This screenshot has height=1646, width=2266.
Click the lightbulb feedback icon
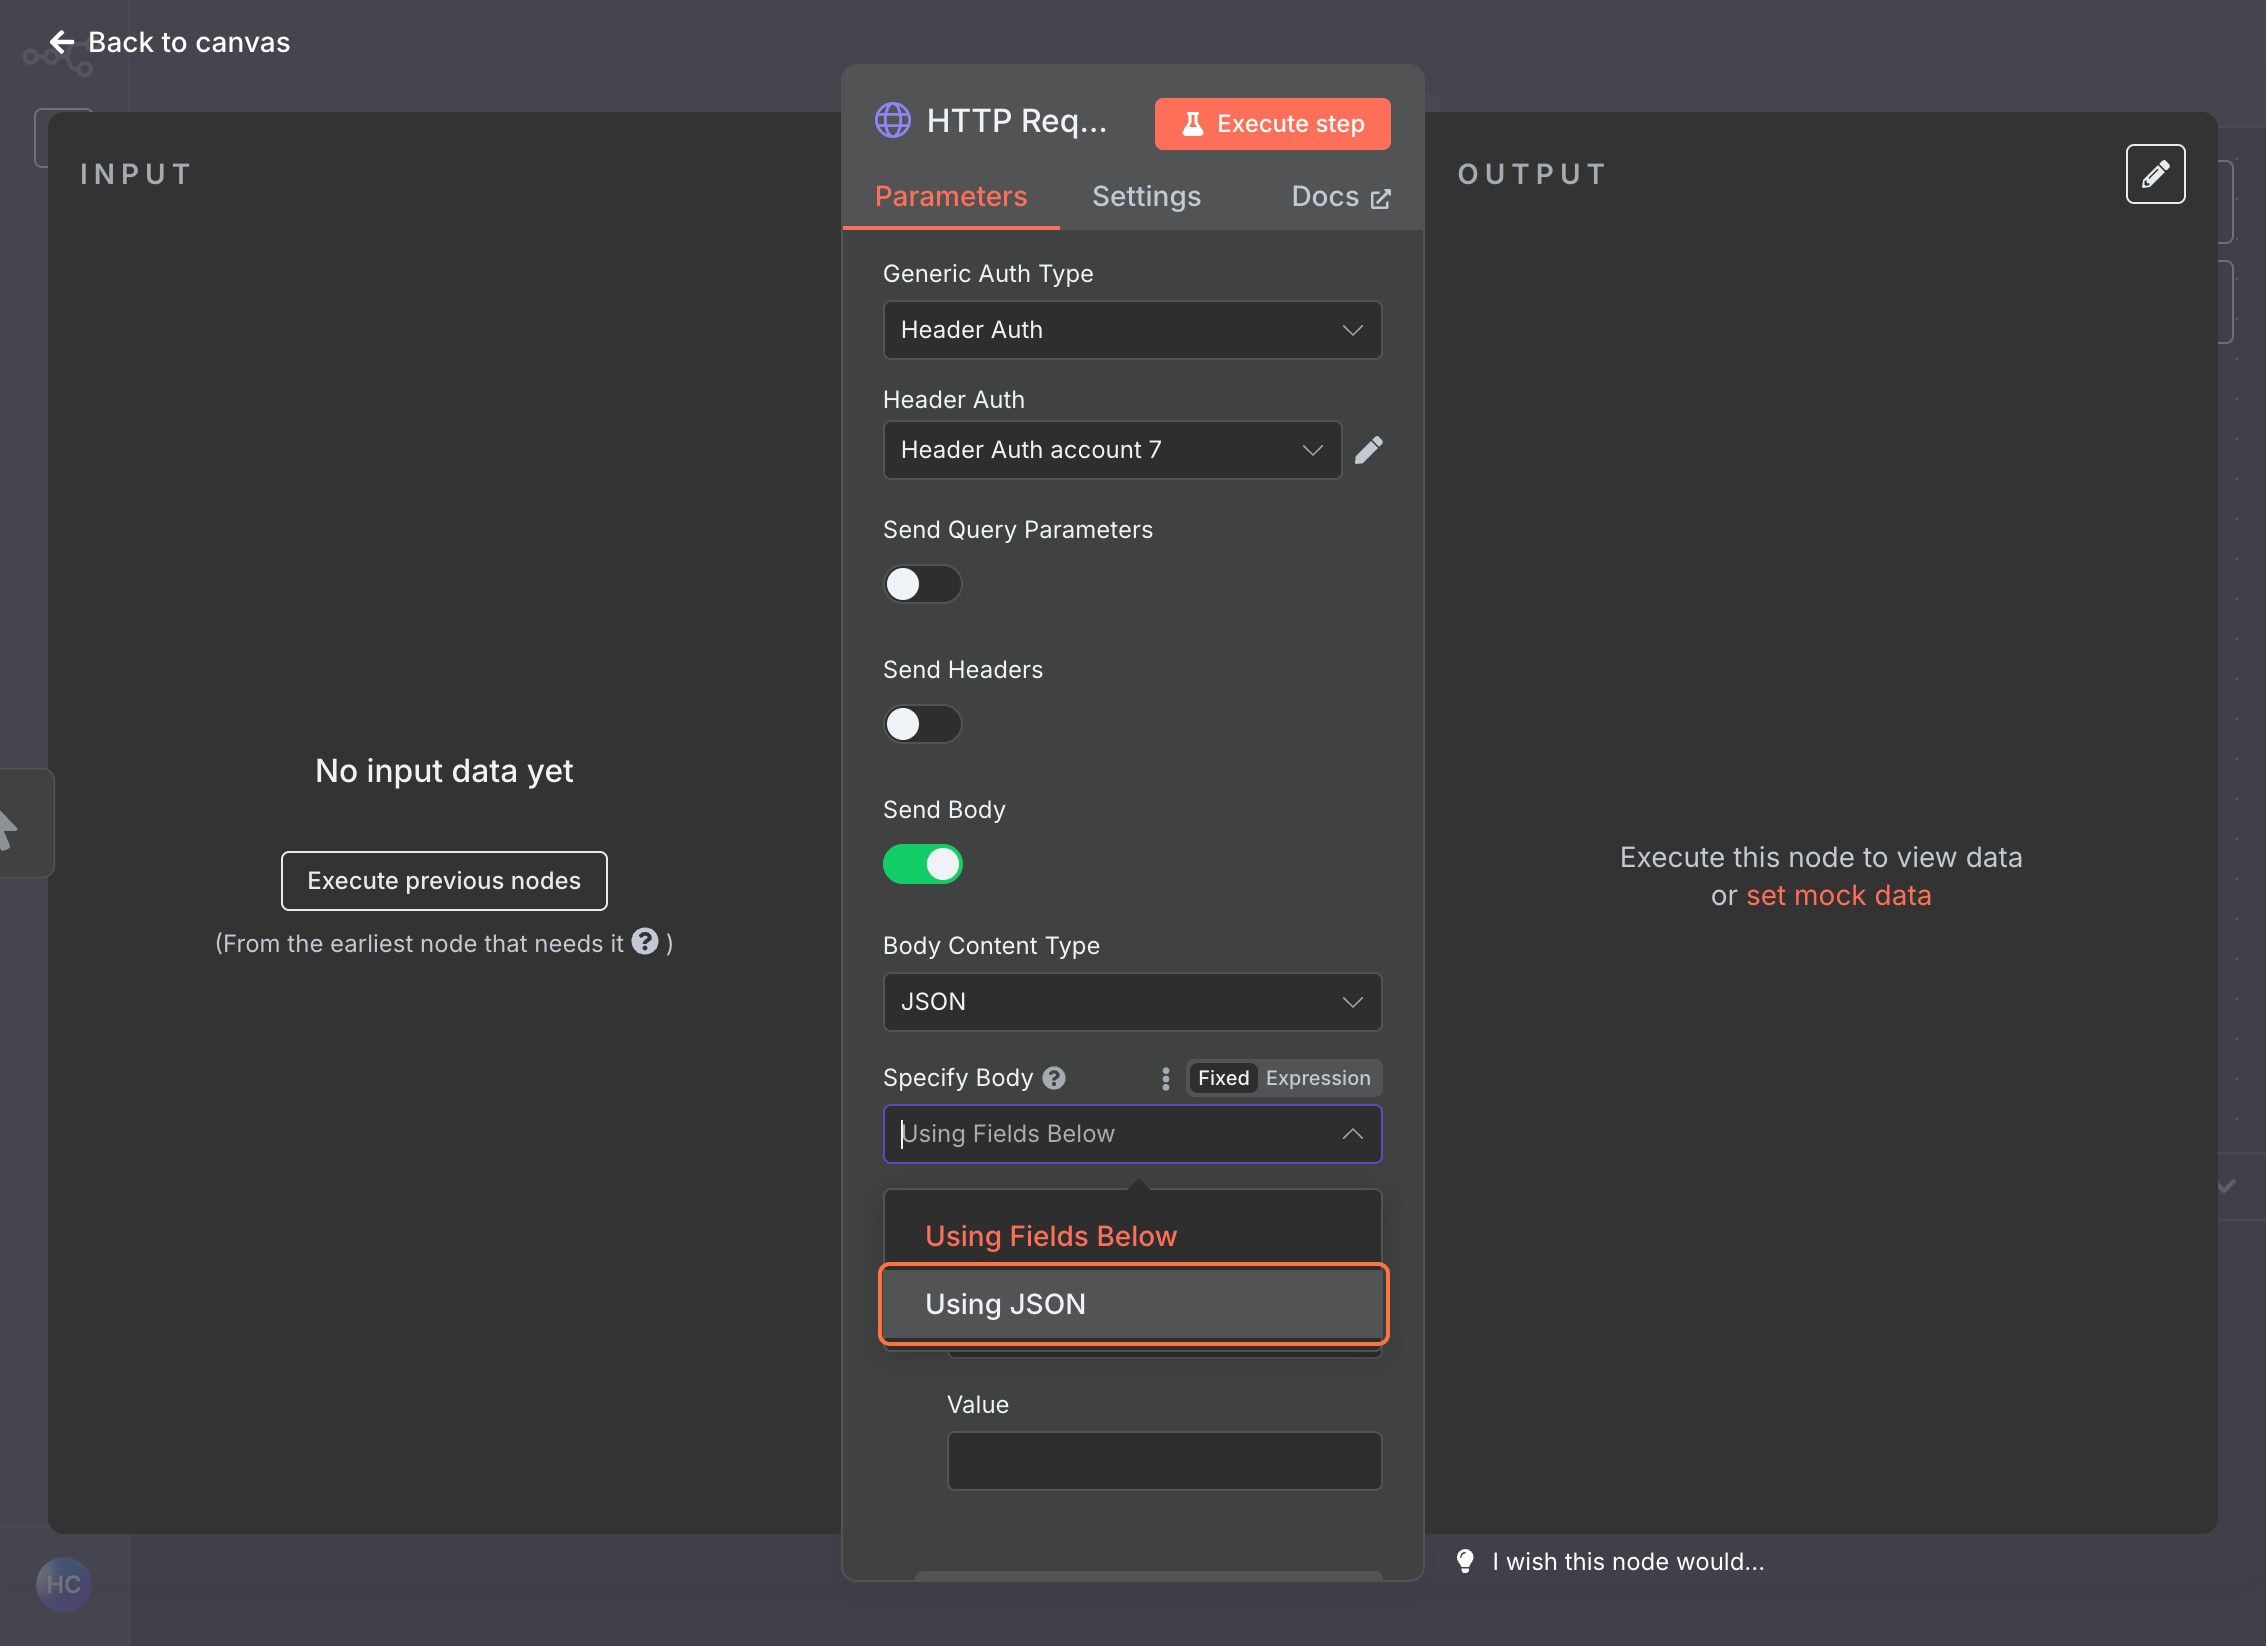pos(1465,1561)
